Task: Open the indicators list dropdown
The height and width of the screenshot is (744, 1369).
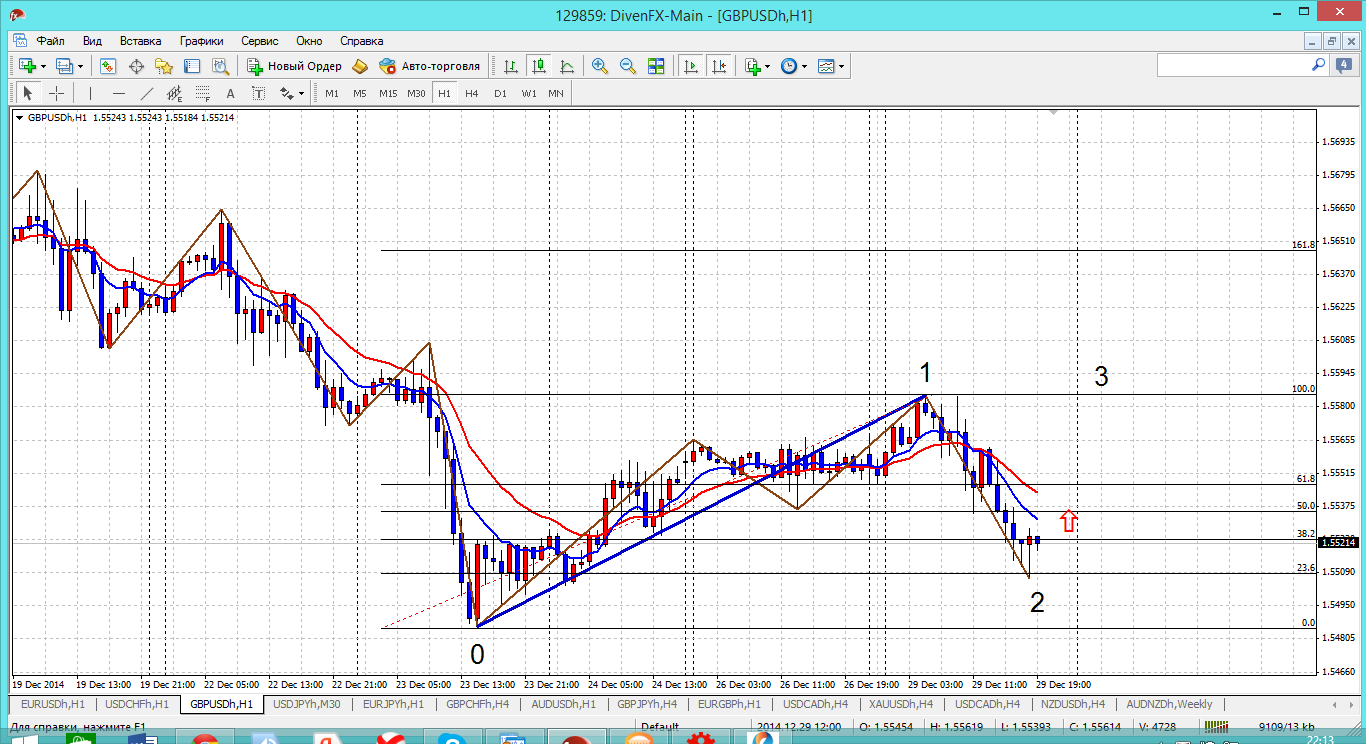Action: point(767,67)
